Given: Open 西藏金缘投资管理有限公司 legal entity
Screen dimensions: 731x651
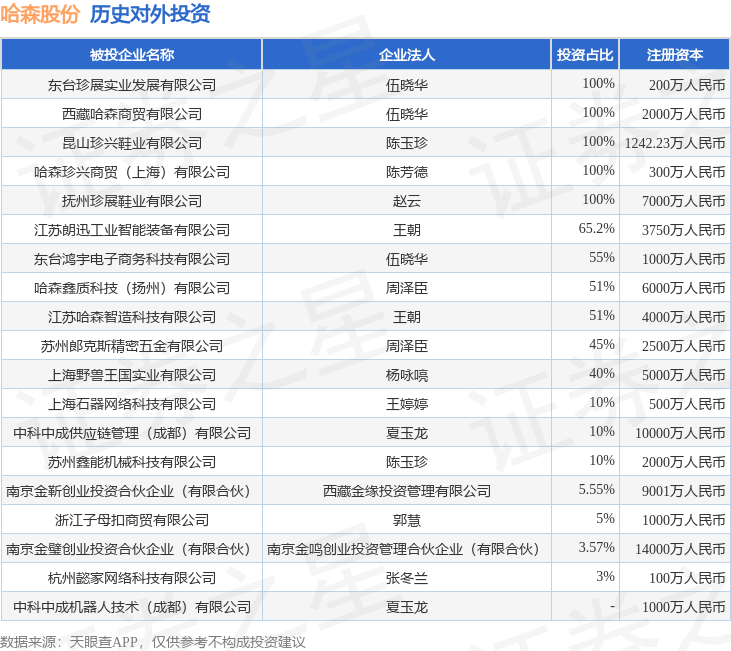Looking at the screenshot, I should point(407,491).
